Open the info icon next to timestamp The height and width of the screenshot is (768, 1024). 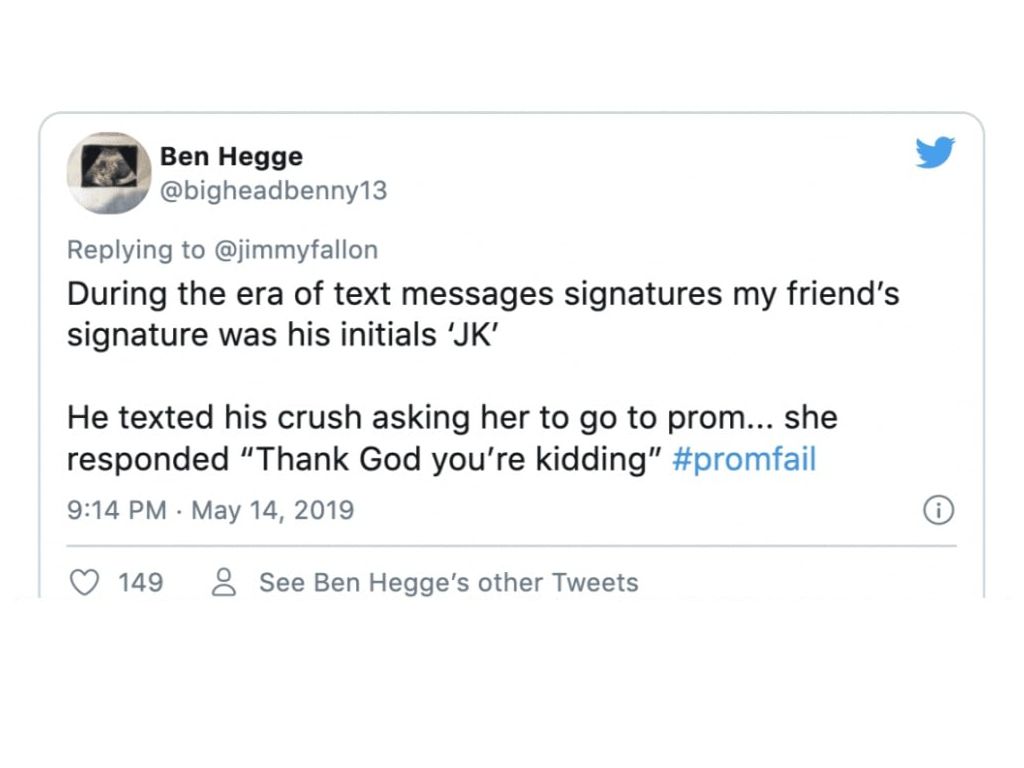[938, 510]
